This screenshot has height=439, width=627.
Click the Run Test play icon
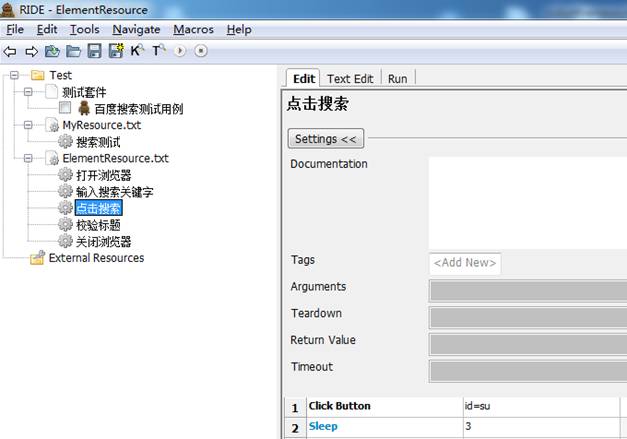coord(180,51)
